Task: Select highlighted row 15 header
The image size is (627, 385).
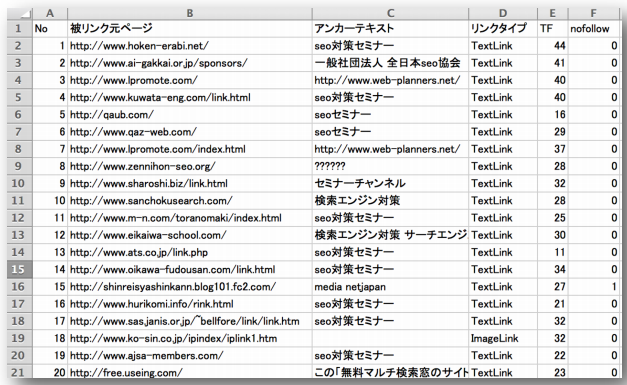Action: pyautogui.click(x=20, y=269)
